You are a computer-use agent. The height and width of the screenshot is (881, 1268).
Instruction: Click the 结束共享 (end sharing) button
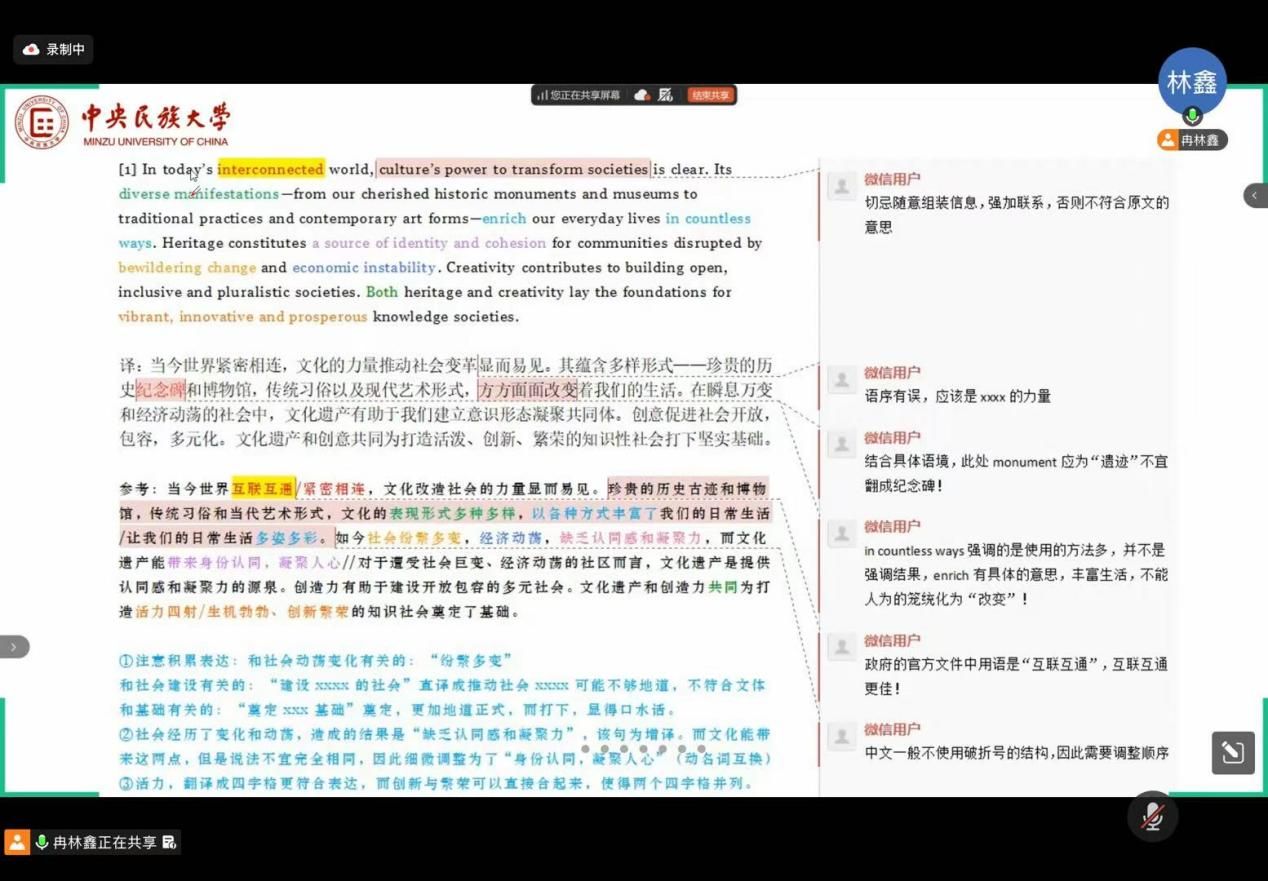point(710,95)
